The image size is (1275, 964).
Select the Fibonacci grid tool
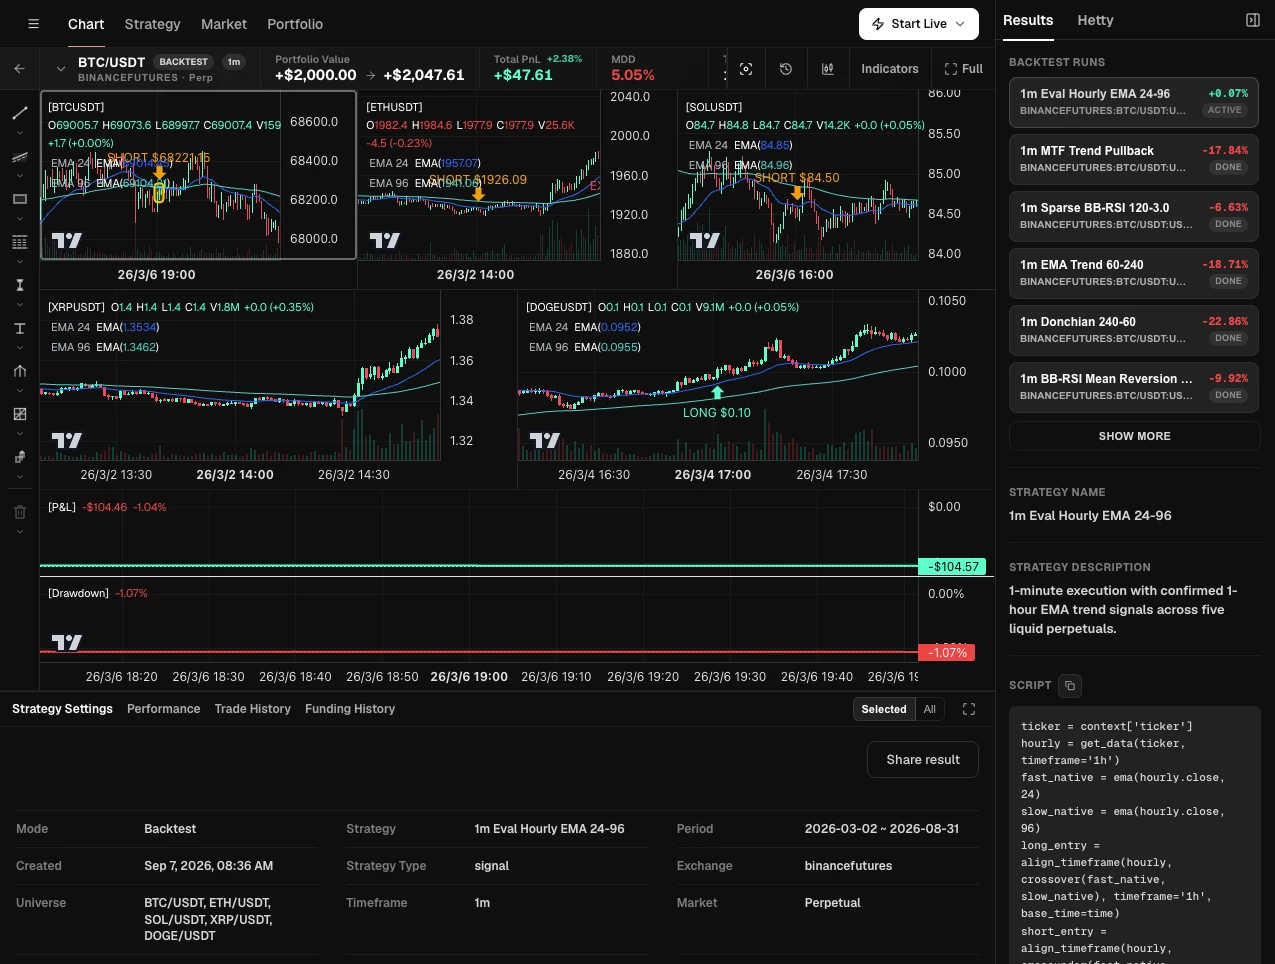click(19, 242)
